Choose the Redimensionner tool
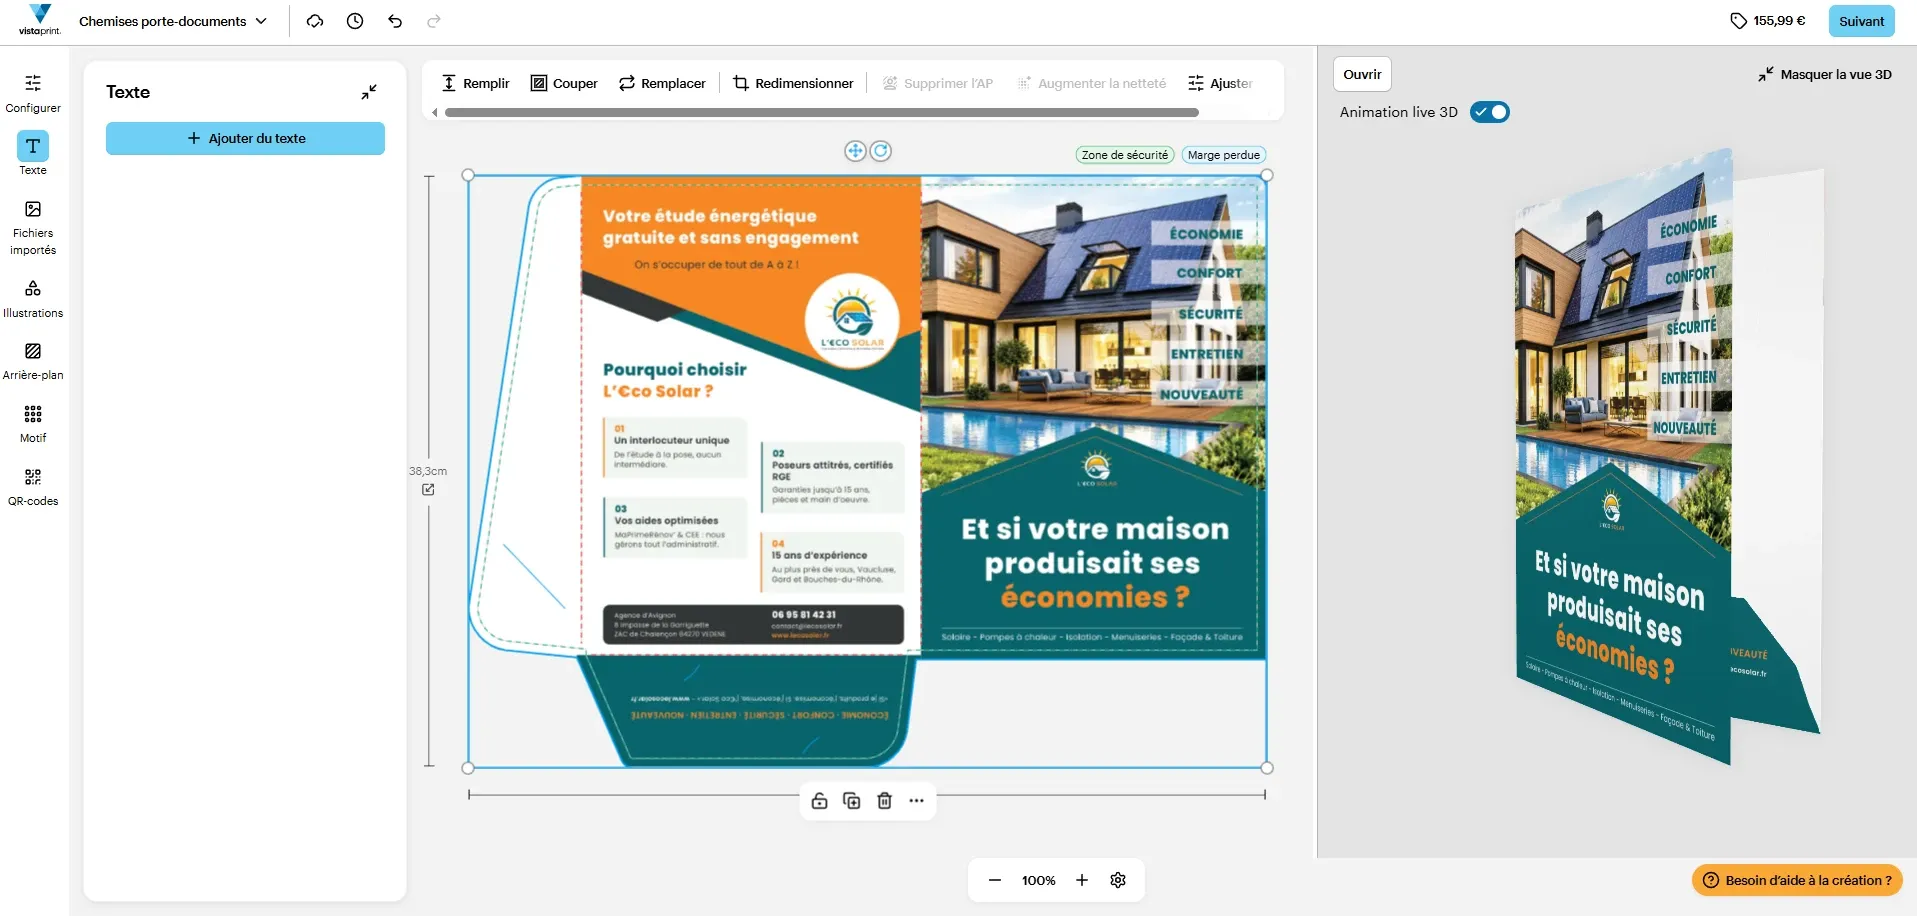 [x=793, y=83]
